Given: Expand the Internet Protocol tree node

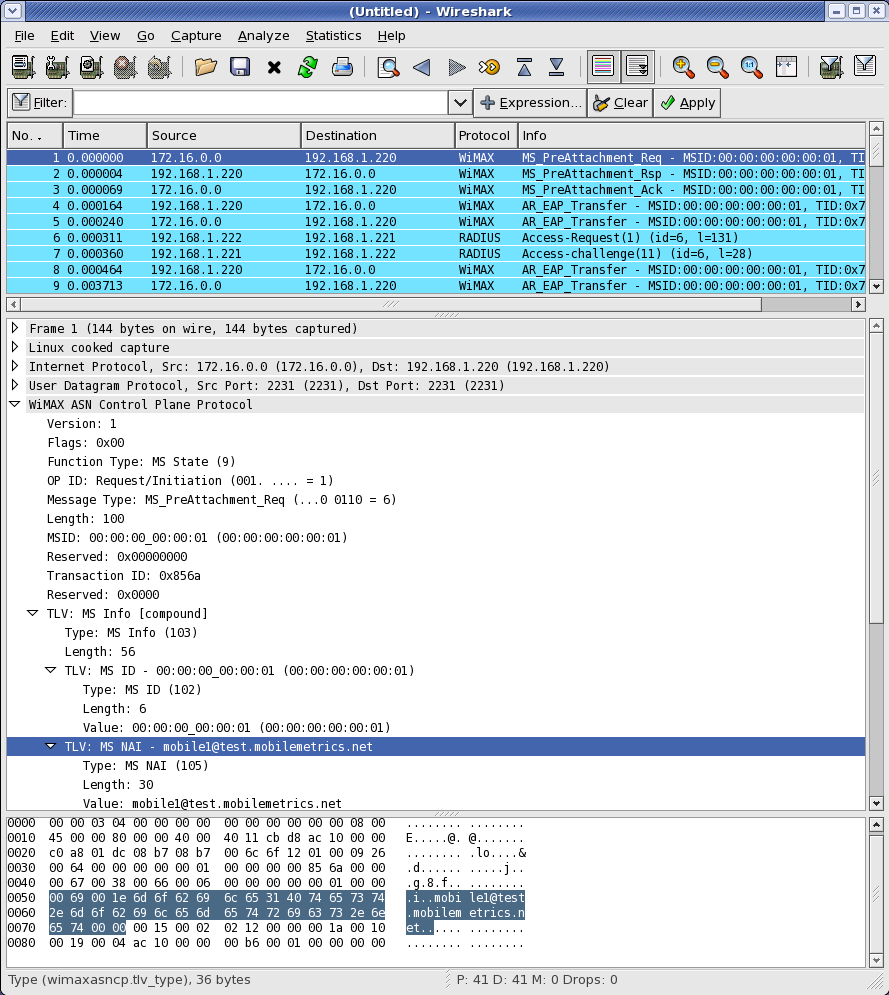Looking at the screenshot, I should click(x=15, y=367).
